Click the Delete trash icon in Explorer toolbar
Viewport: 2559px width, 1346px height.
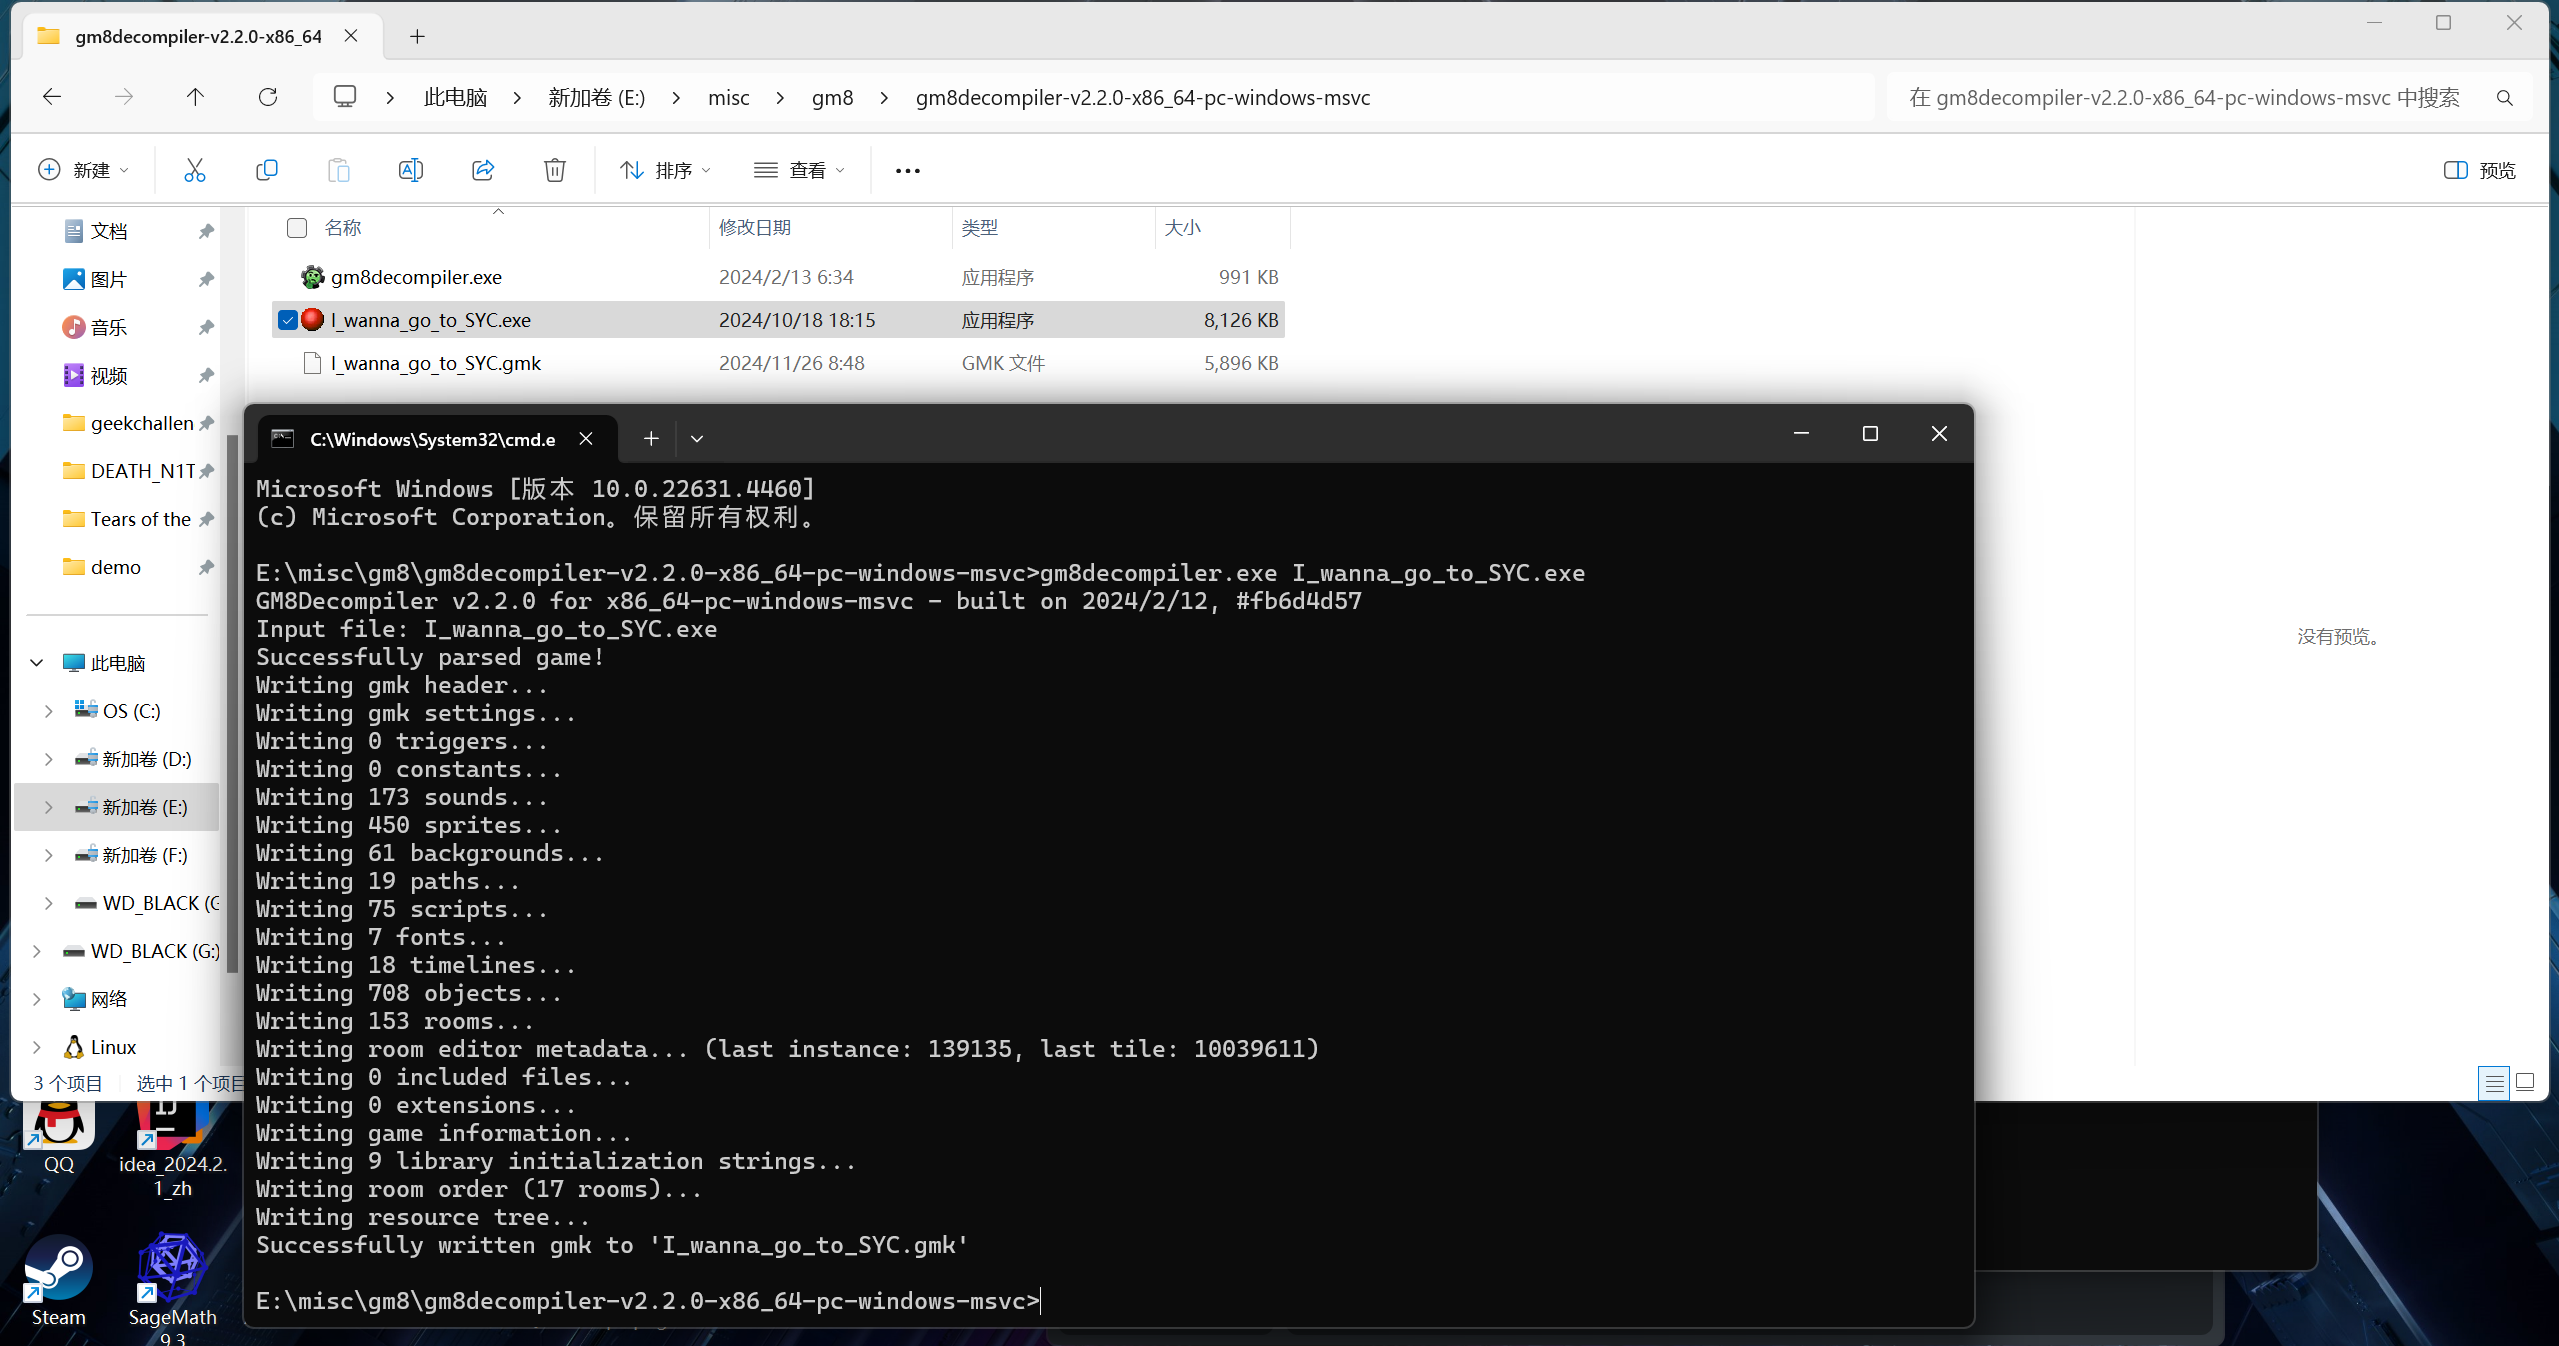pos(555,170)
